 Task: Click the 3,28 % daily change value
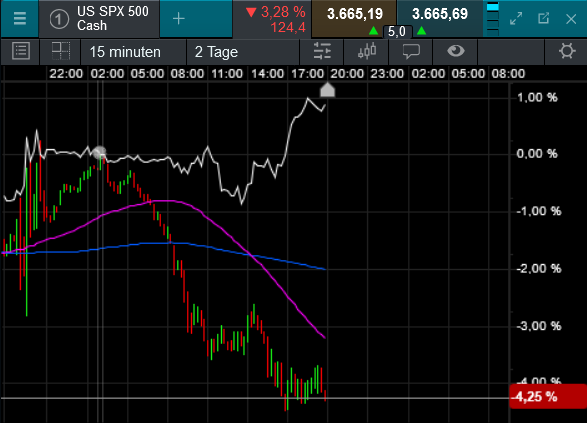coord(283,12)
